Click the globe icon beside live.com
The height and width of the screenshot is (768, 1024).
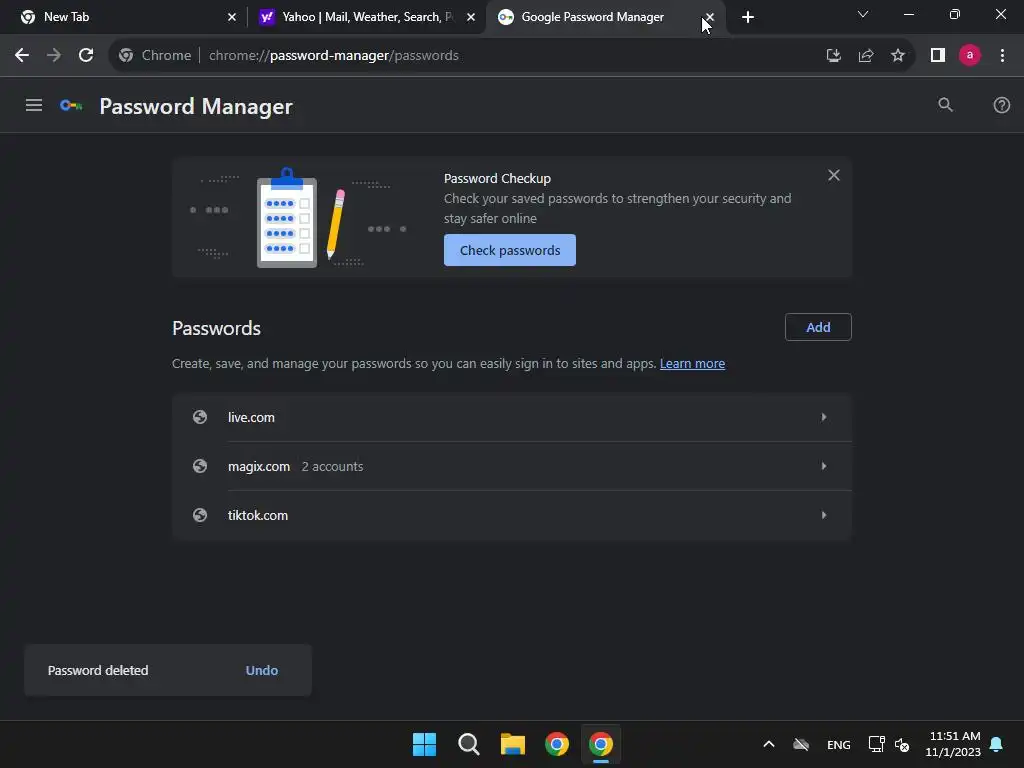click(200, 417)
